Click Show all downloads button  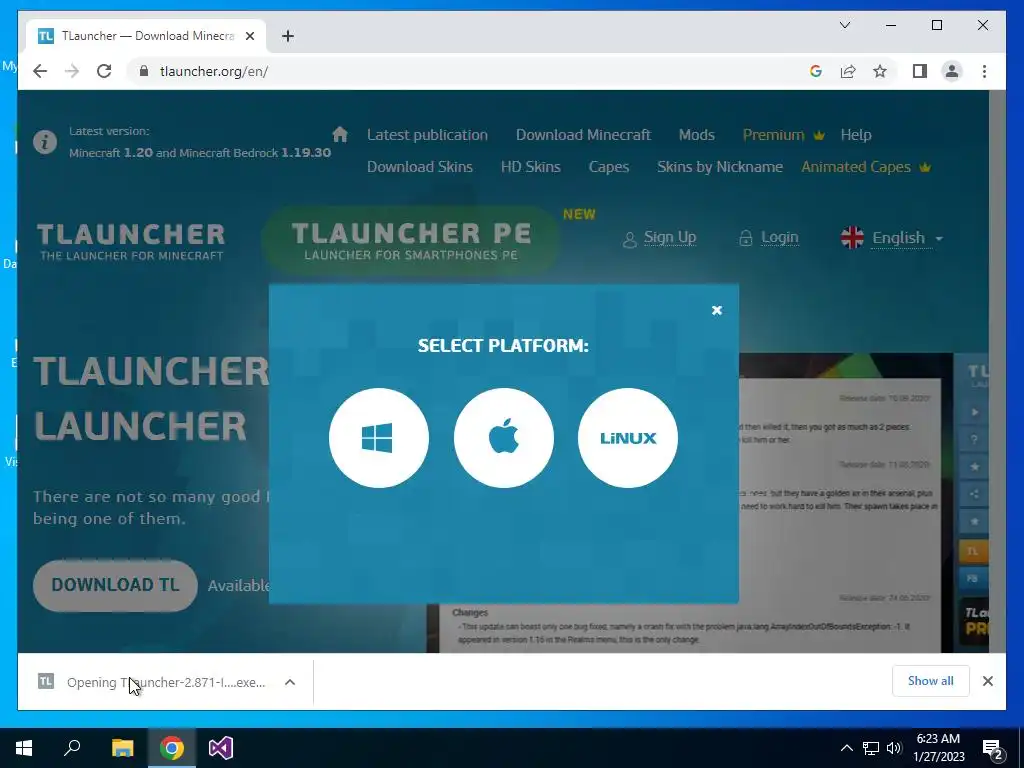click(930, 680)
